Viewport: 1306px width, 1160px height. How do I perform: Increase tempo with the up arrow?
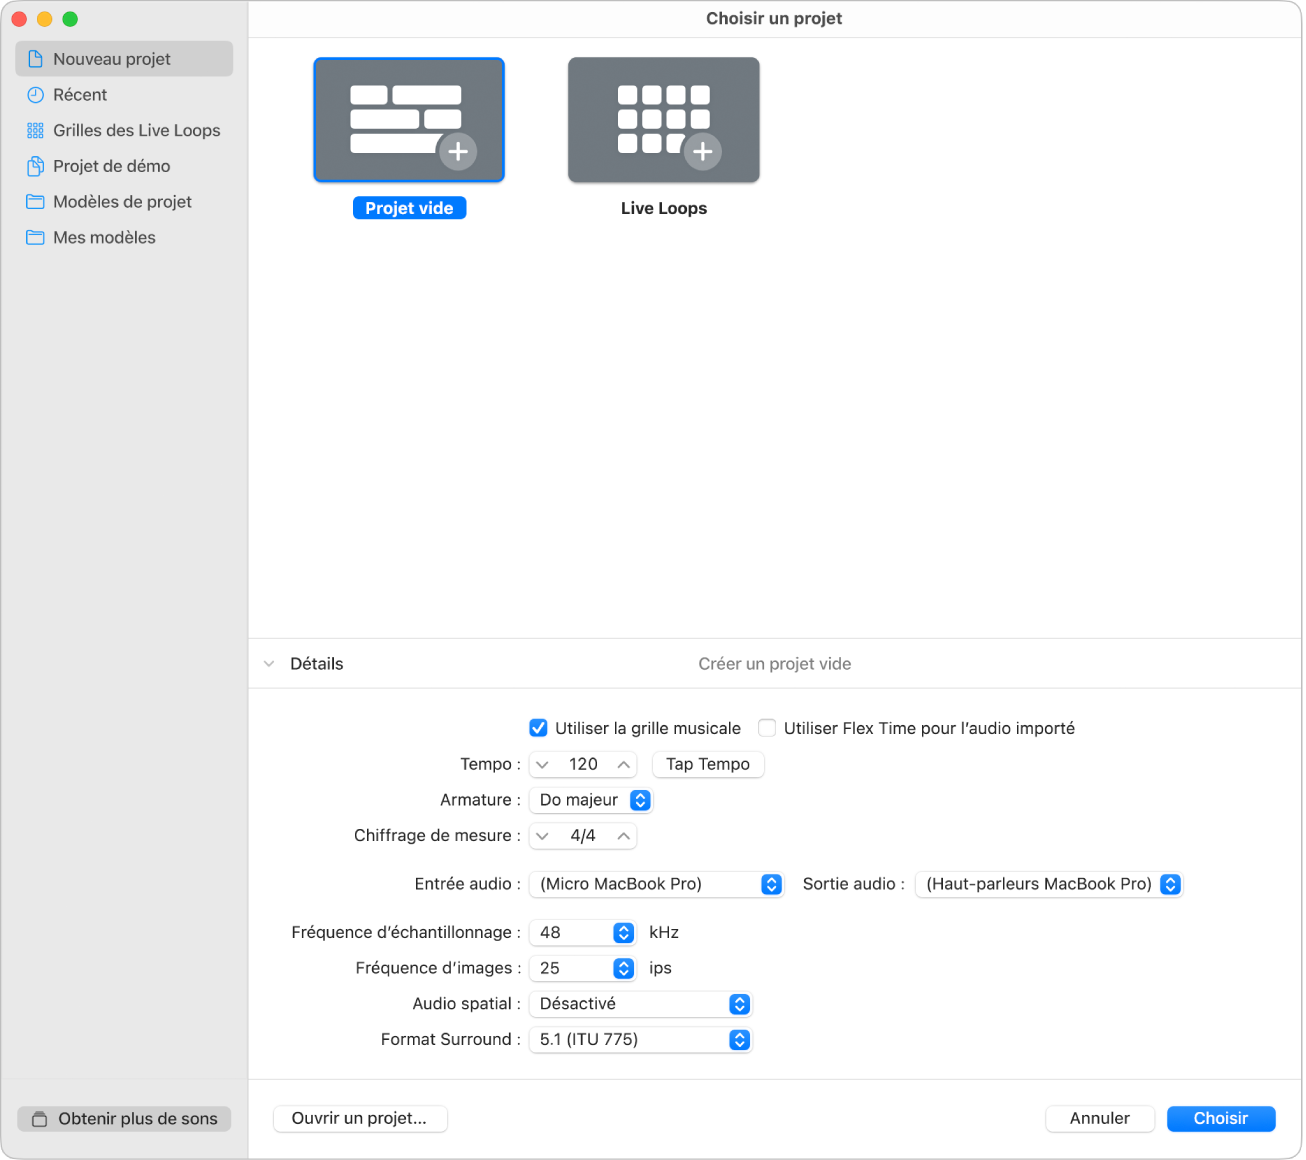pos(624,765)
